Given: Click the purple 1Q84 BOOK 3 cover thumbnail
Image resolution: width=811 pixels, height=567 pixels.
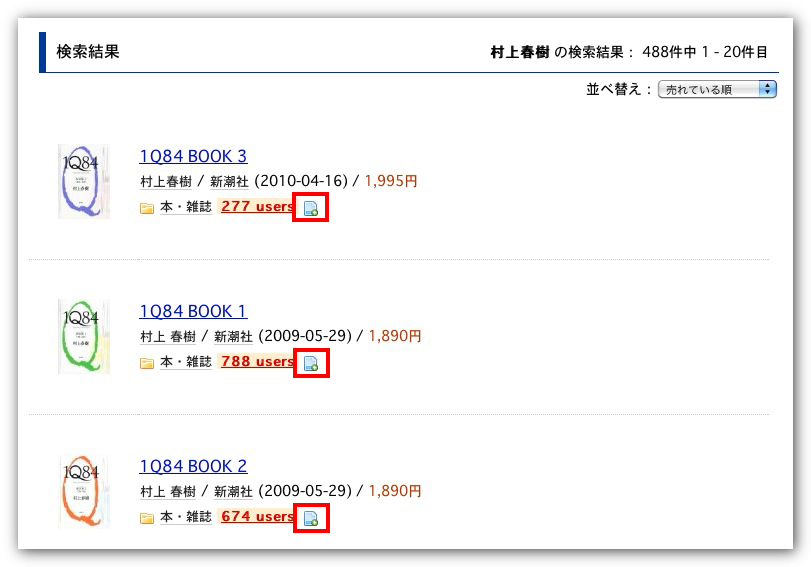Looking at the screenshot, I should [x=84, y=181].
